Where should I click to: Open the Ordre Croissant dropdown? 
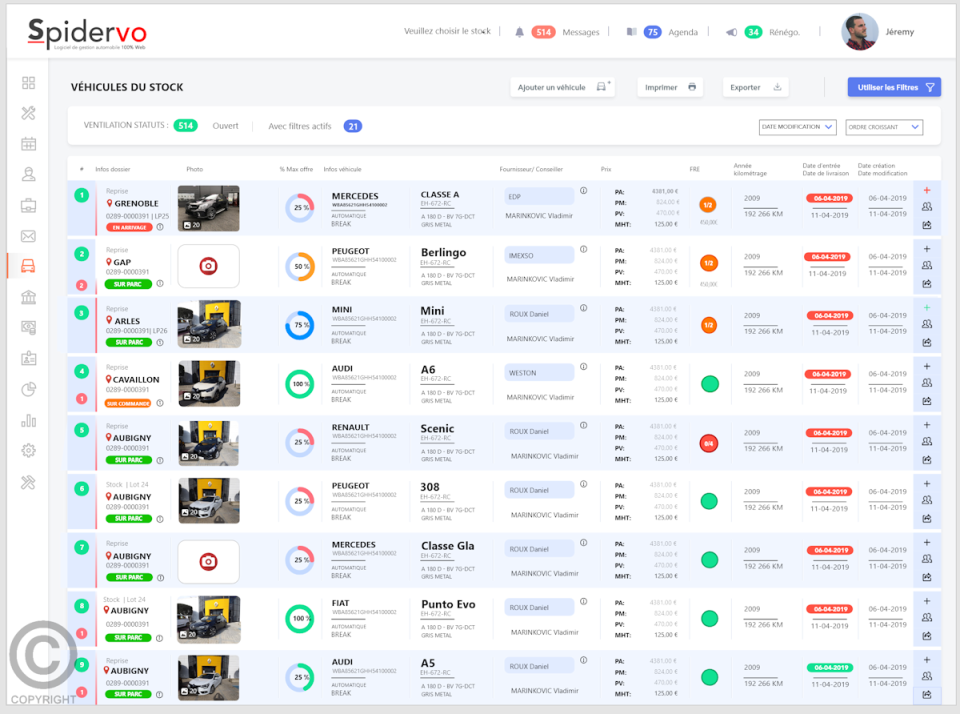pos(883,127)
